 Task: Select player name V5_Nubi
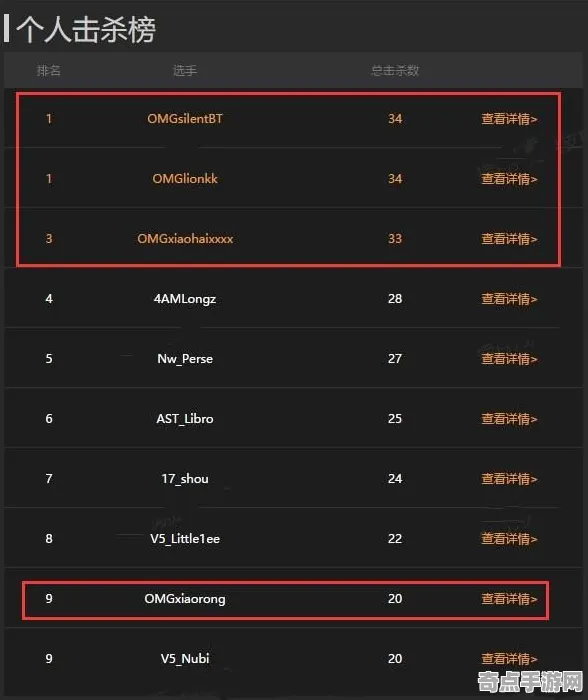(185, 658)
